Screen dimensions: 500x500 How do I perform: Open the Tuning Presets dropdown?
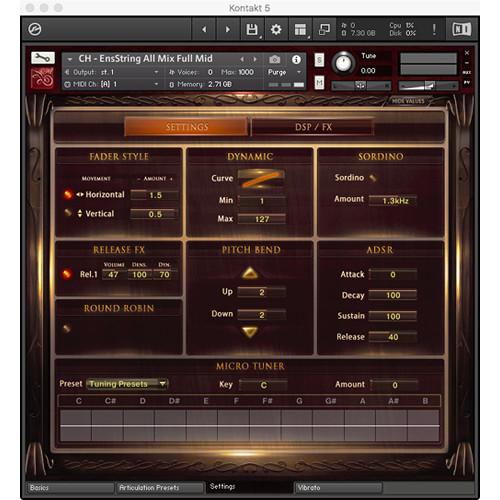point(127,384)
